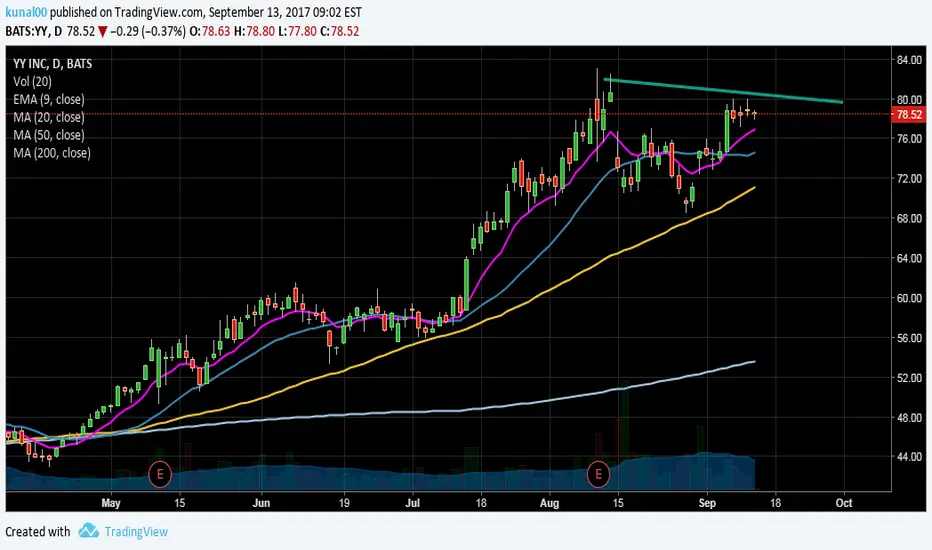
Task: Select the MA (50, close) indicator label
Action: [49, 135]
